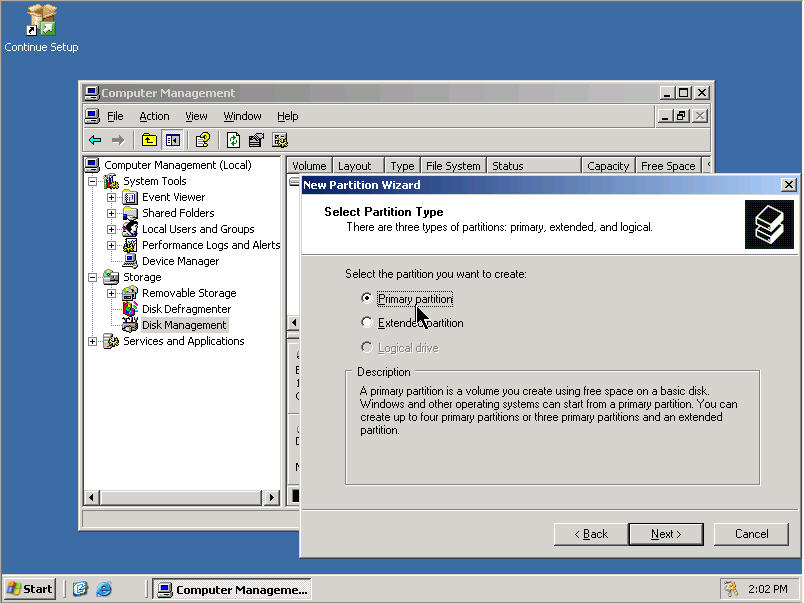Expand the Shared Folders tree node

pyautogui.click(x=111, y=213)
